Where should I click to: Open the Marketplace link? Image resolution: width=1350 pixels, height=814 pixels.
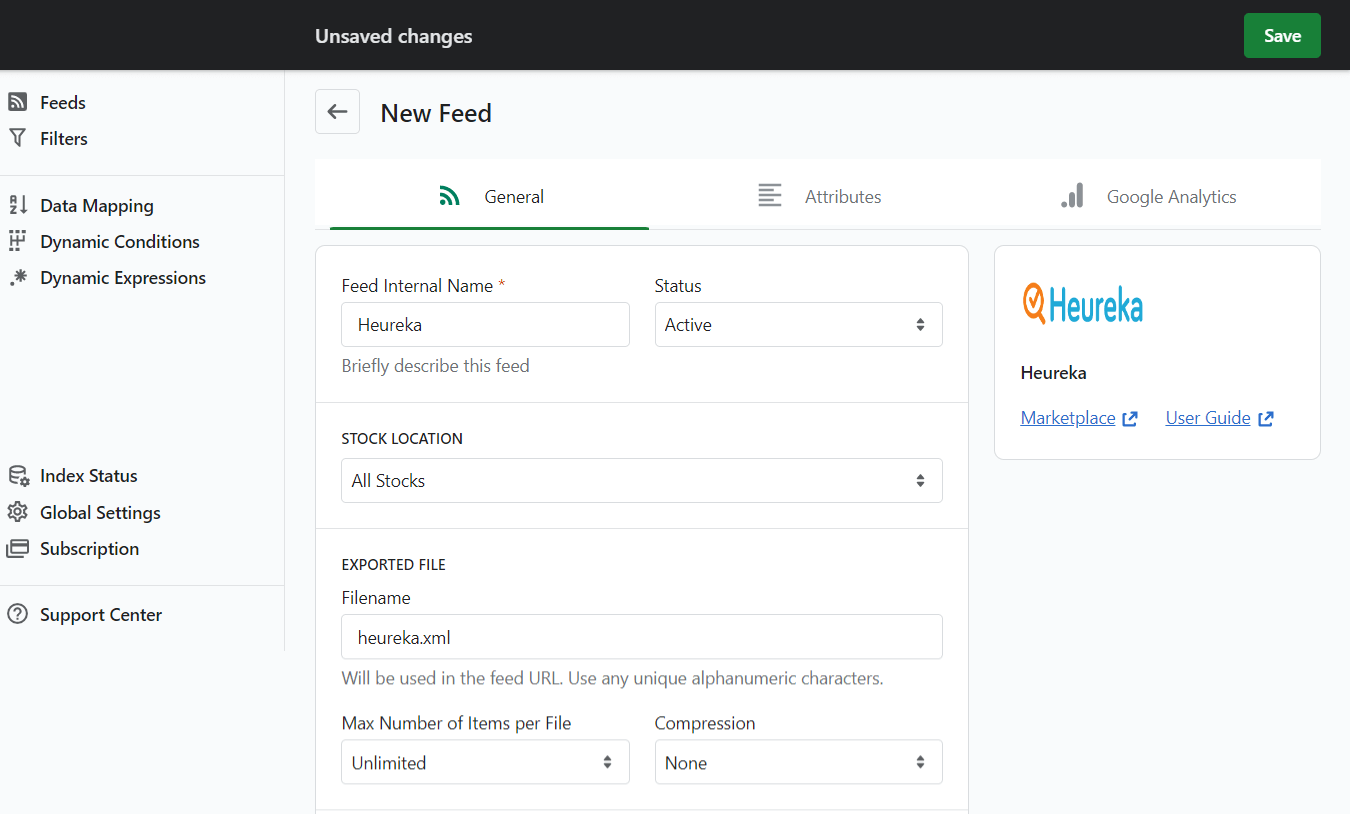tap(1068, 418)
